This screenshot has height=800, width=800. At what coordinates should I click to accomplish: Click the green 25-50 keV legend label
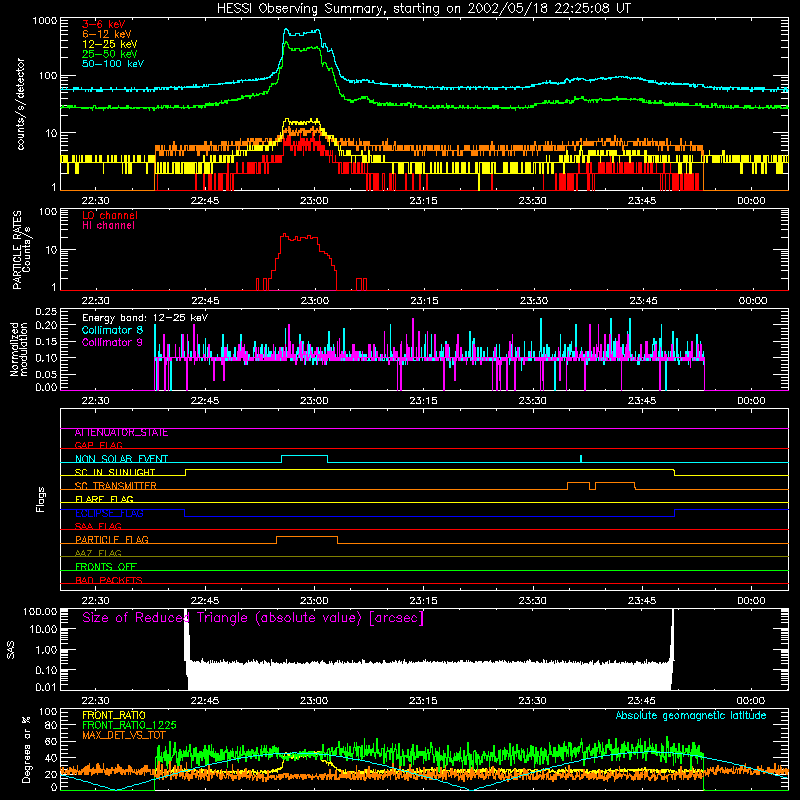pos(109,54)
